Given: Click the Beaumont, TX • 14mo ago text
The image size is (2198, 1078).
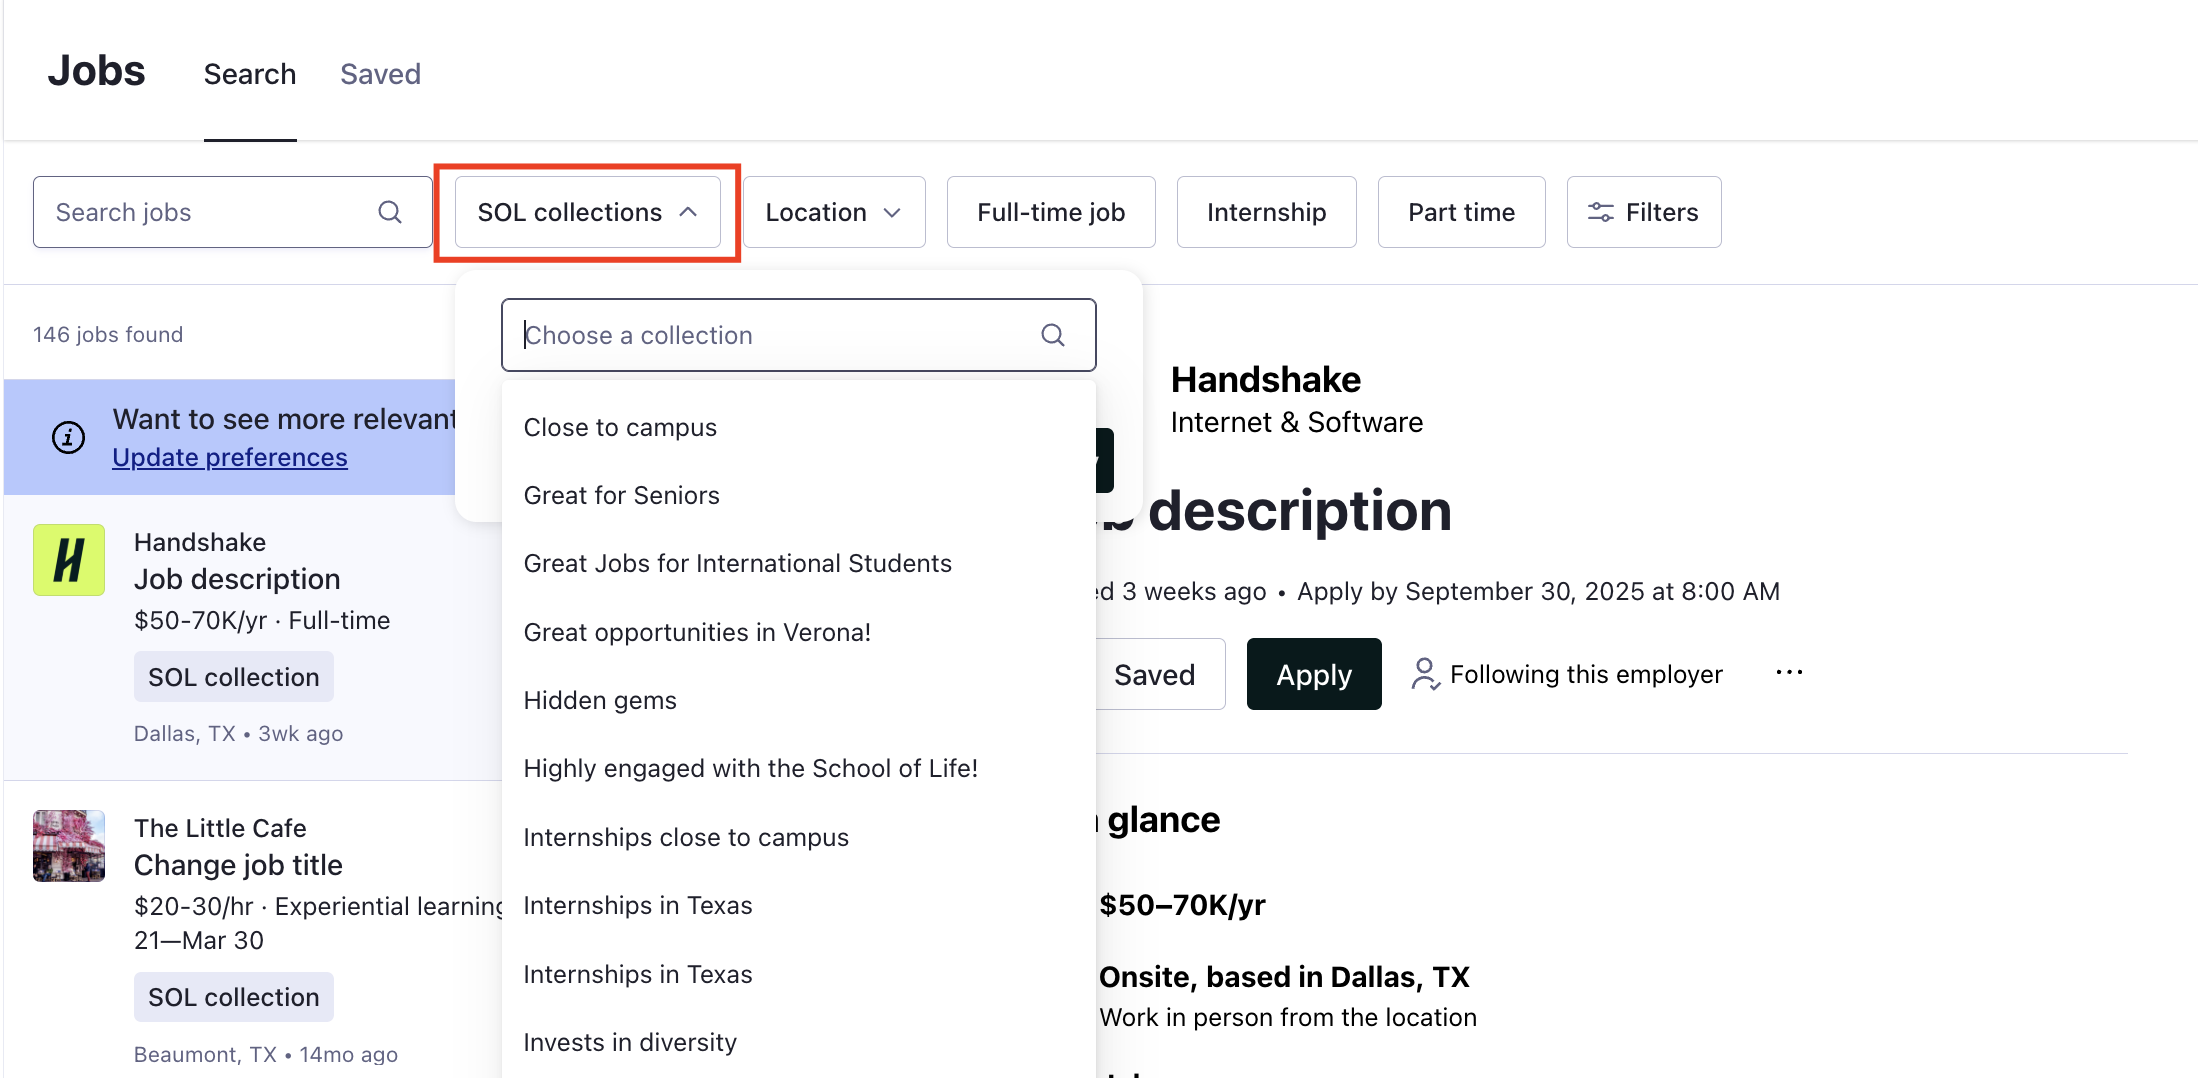Looking at the screenshot, I should 266,1054.
